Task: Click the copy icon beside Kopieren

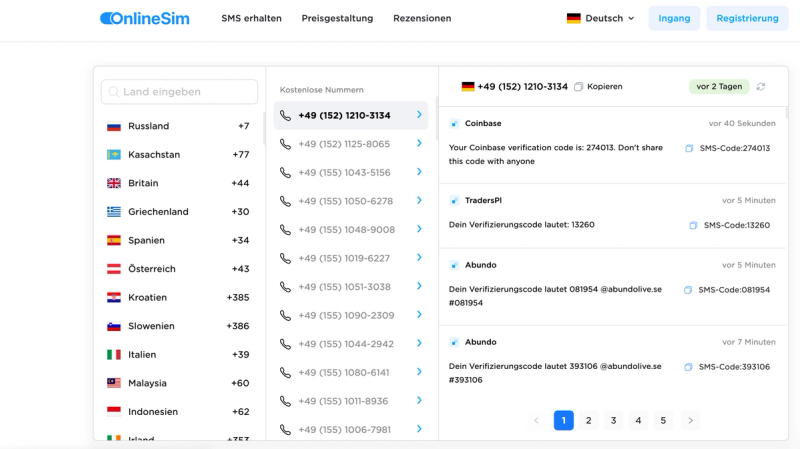Action: 578,87
